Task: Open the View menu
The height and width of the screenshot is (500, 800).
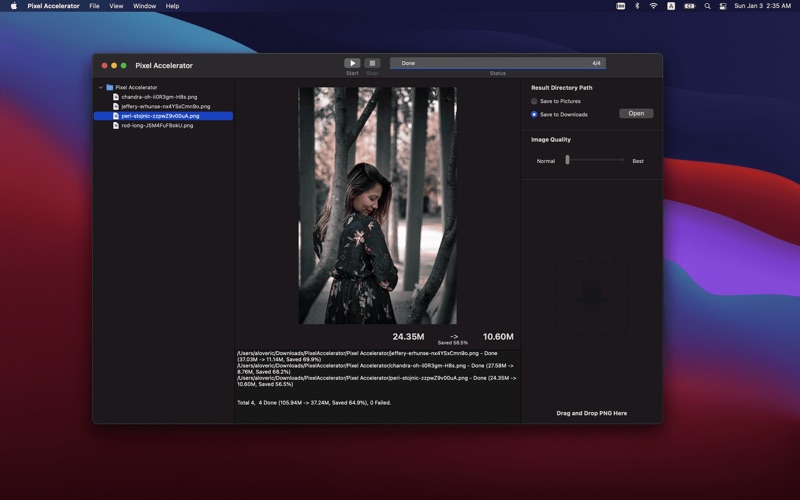Action: pos(116,6)
